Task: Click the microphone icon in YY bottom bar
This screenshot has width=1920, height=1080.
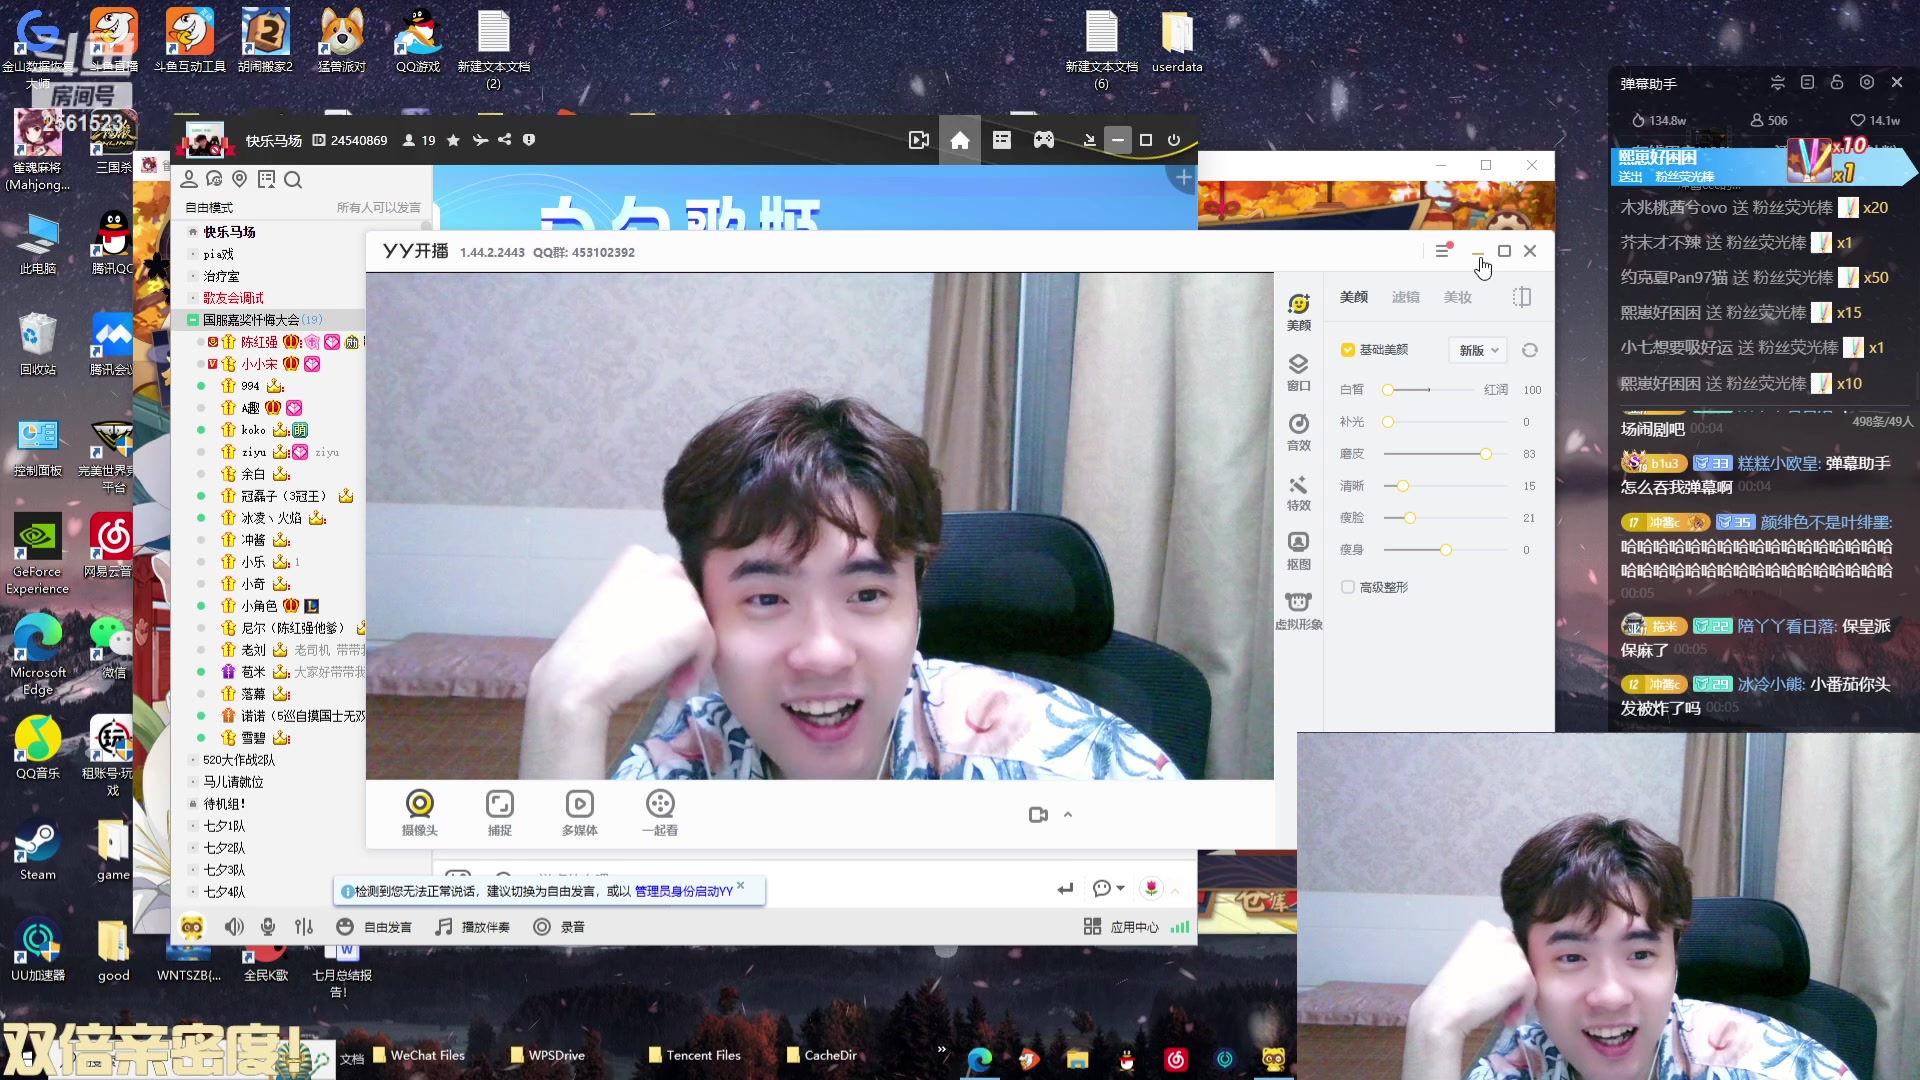Action: pyautogui.click(x=268, y=927)
